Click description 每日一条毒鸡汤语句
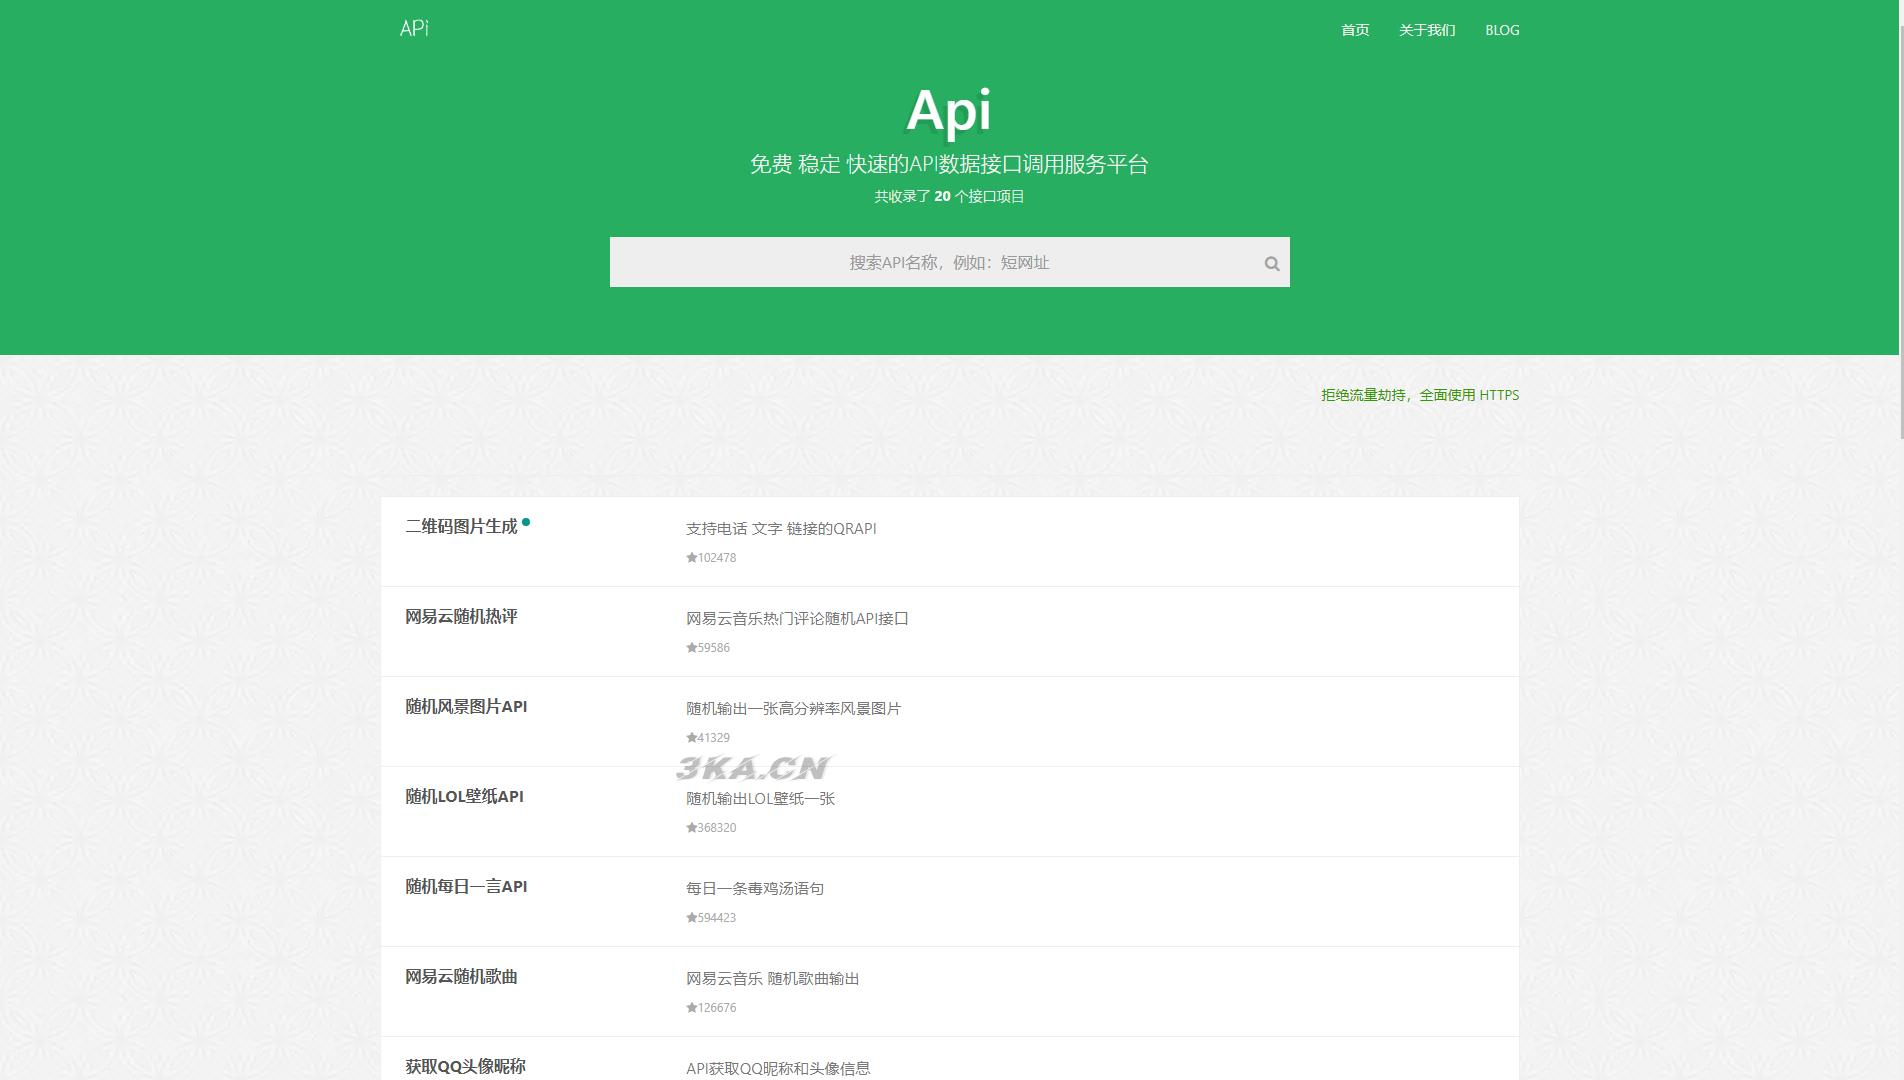This screenshot has height=1080, width=1904. coord(755,888)
